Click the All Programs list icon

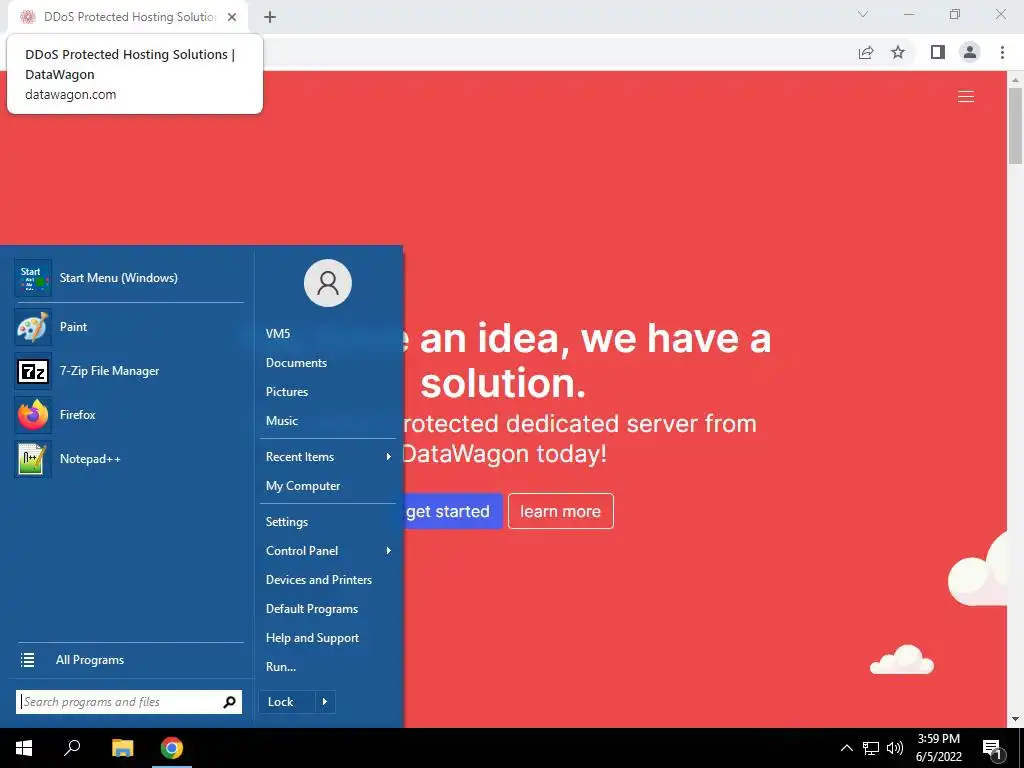pyautogui.click(x=27, y=660)
